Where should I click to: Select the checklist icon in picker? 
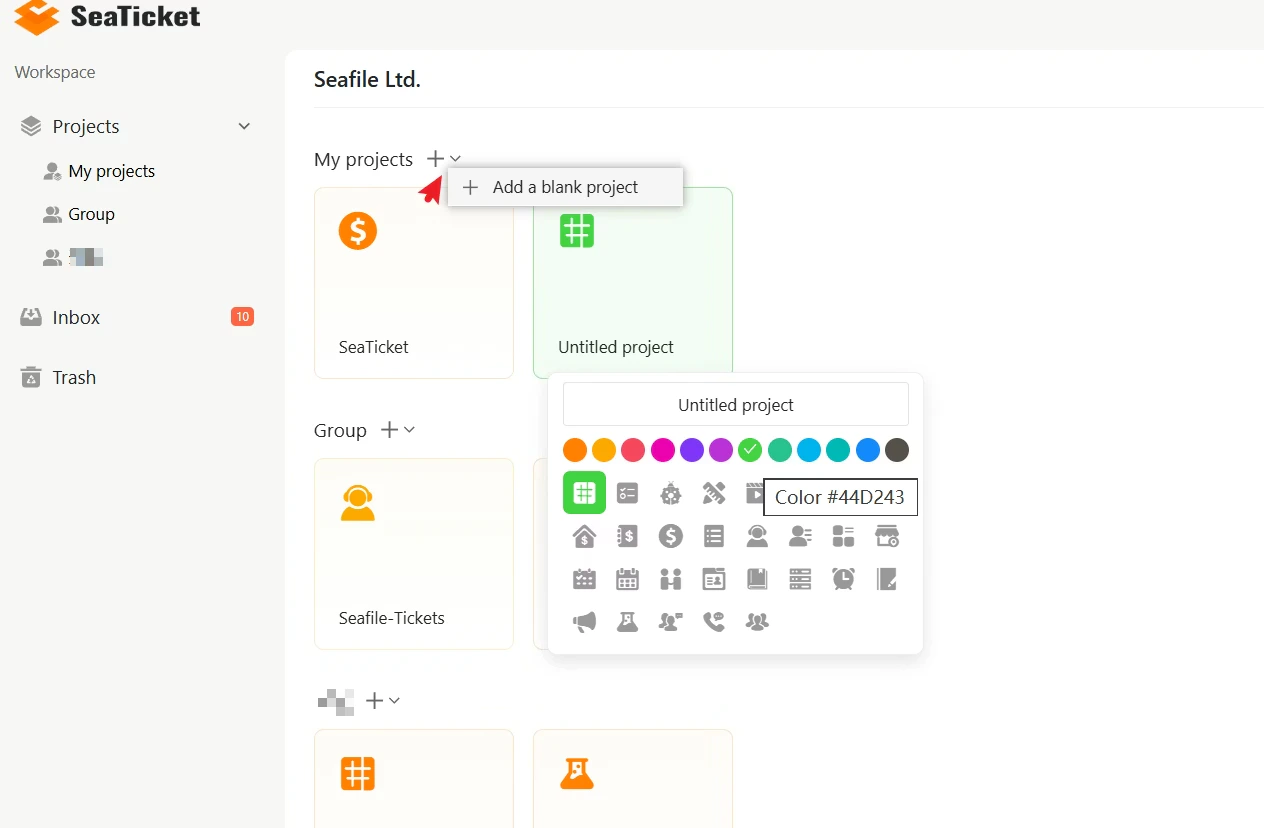click(x=627, y=493)
